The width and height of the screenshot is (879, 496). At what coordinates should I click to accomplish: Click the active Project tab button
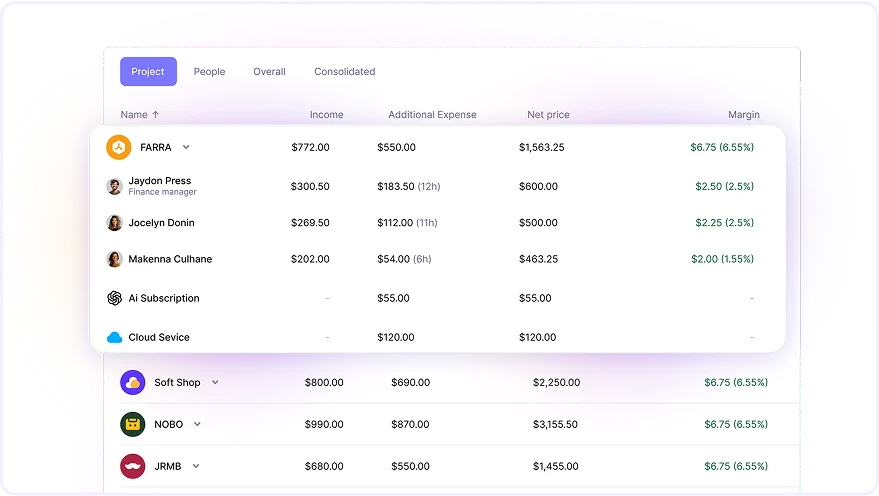tap(148, 72)
